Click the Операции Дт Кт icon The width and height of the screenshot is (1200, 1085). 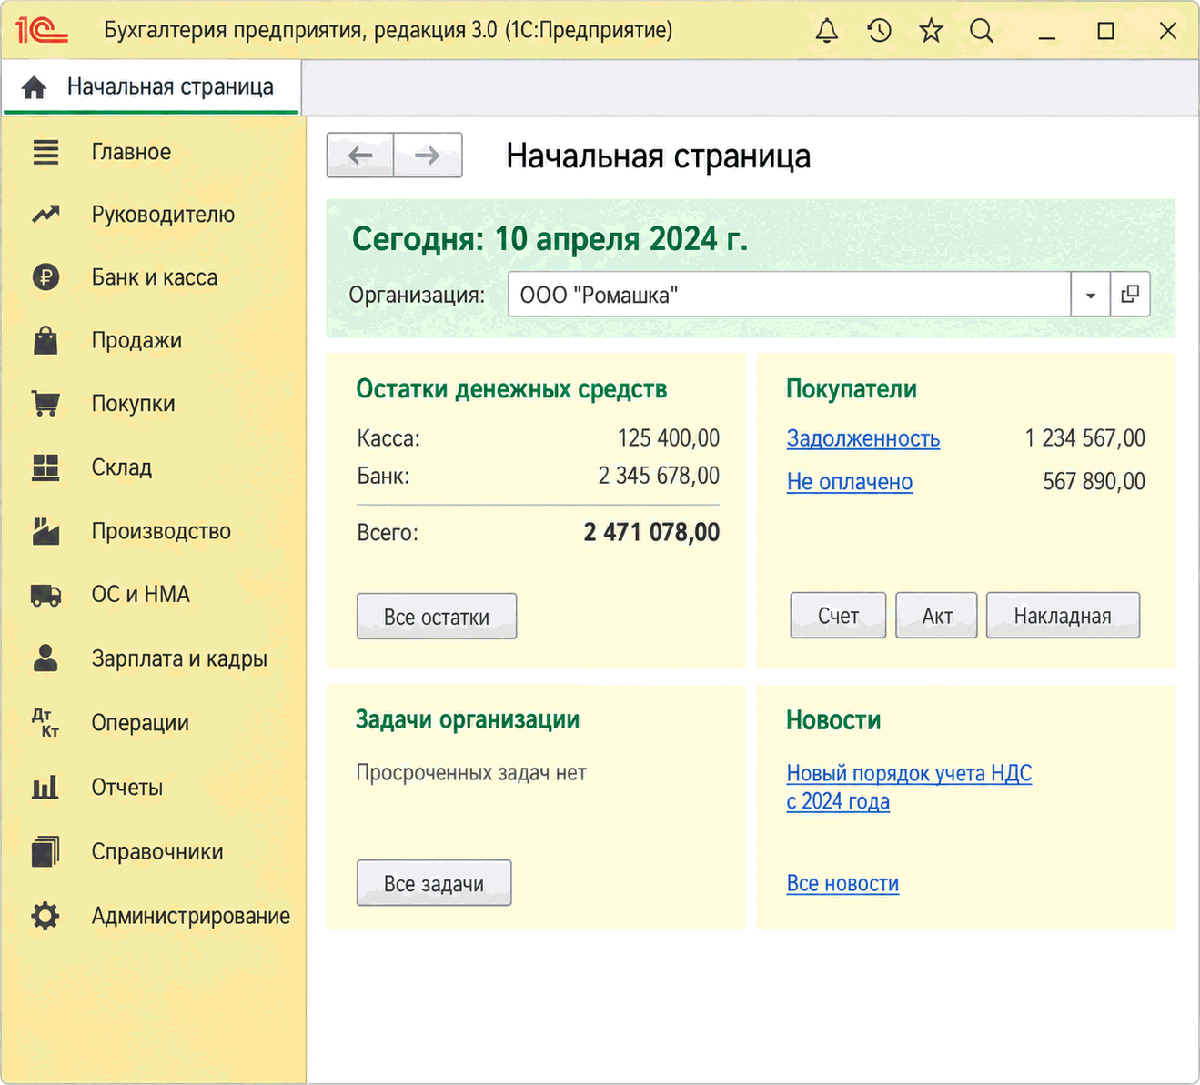(46, 723)
